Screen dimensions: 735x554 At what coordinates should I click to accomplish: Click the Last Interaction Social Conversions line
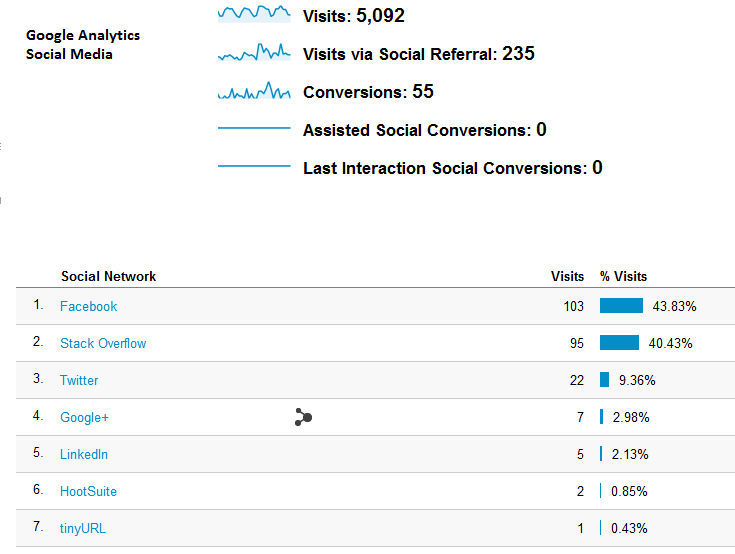(x=254, y=166)
